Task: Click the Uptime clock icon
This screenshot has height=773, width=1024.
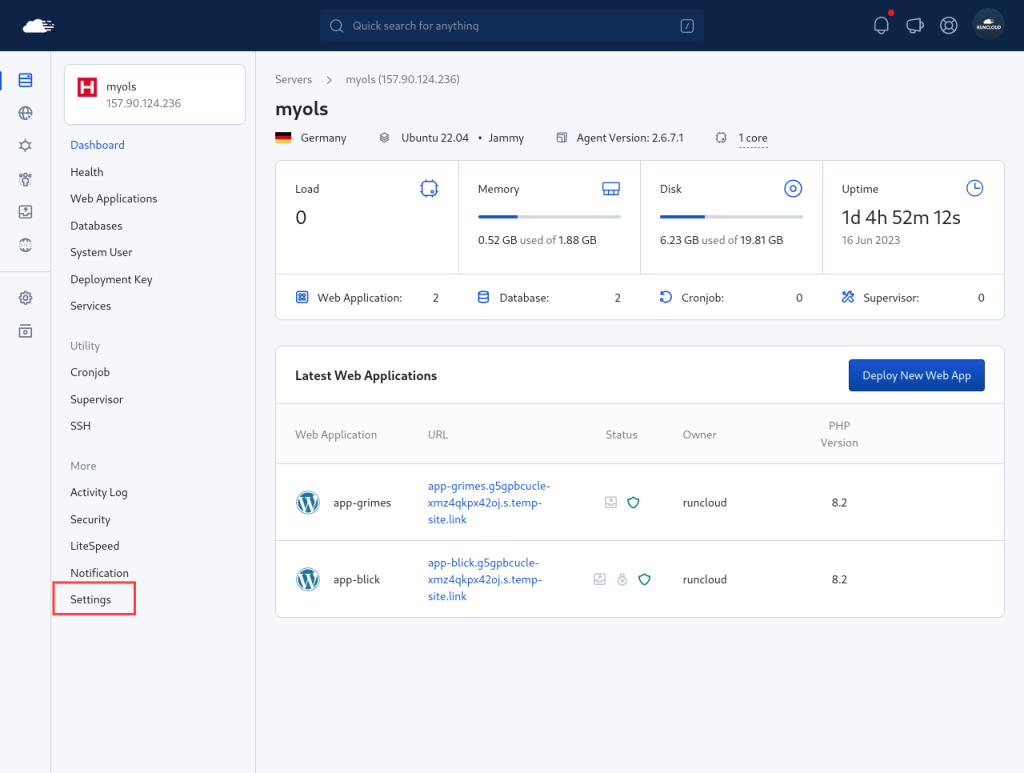Action: tap(974, 188)
